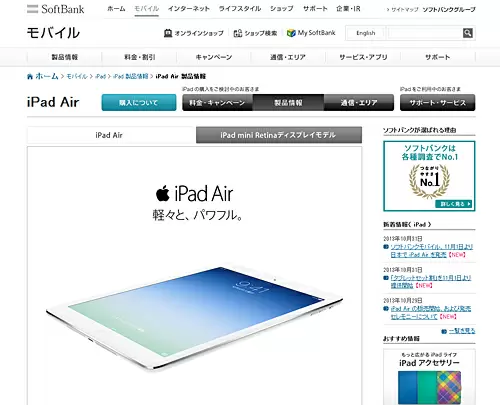Open 一覧を見る news list link
The width and height of the screenshot is (500, 405).
(462, 331)
